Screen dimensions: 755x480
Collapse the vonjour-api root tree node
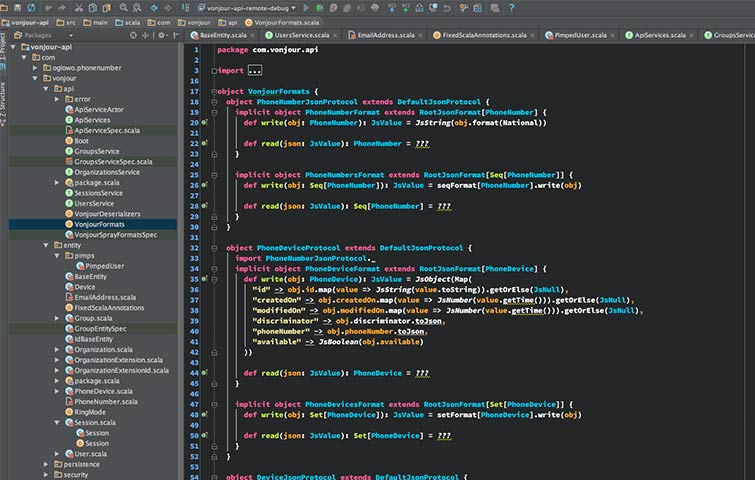pyautogui.click(x=13, y=47)
